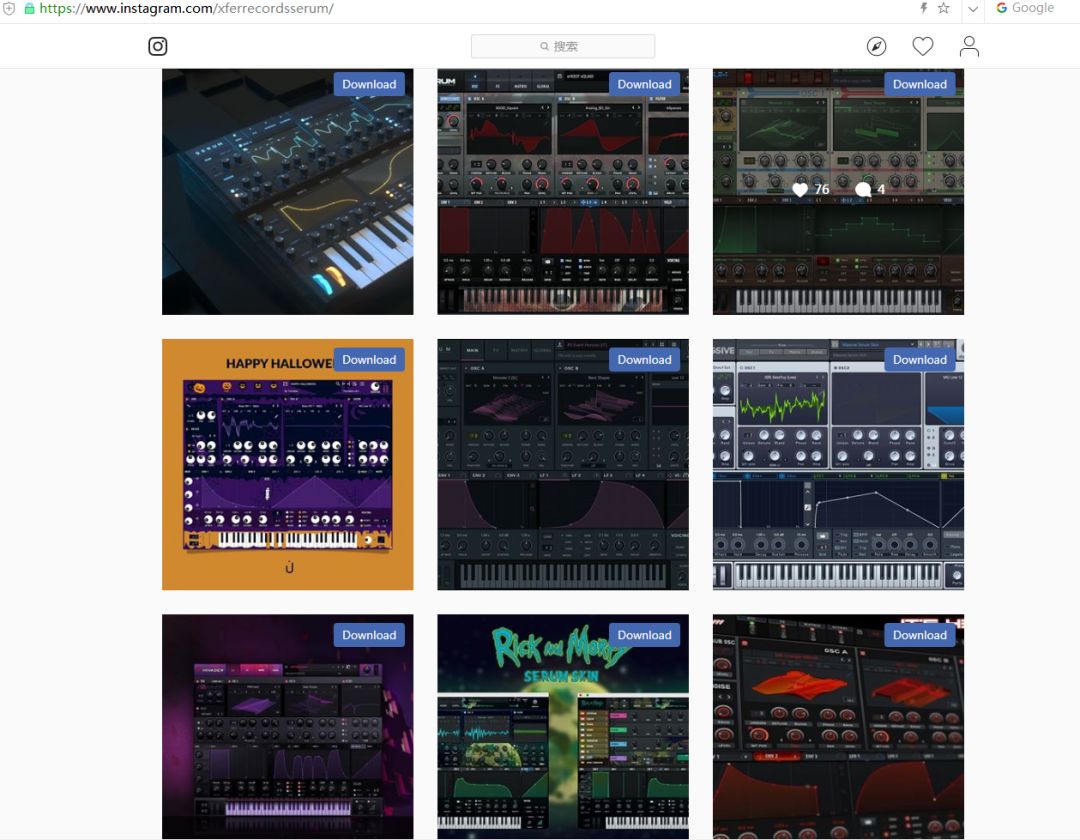The image size is (1080, 840).
Task: Download the purple neon Serum post
Action: tap(369, 635)
